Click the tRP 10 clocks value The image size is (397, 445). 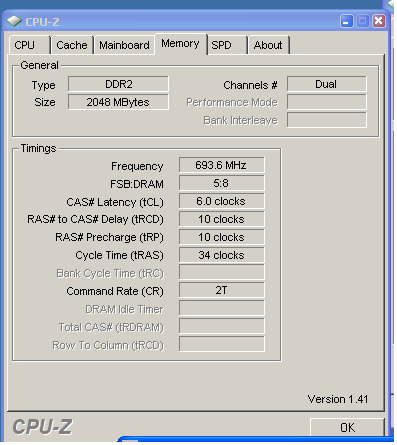pyautogui.click(x=222, y=237)
